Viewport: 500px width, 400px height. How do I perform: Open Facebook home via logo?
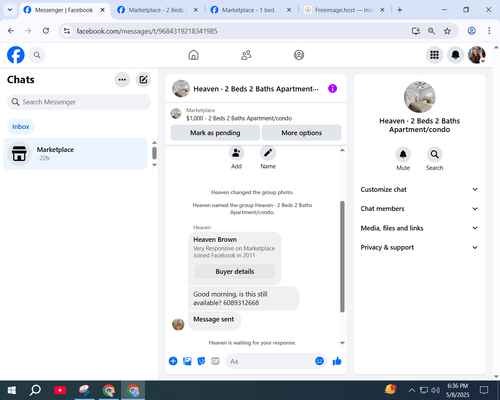[16, 55]
